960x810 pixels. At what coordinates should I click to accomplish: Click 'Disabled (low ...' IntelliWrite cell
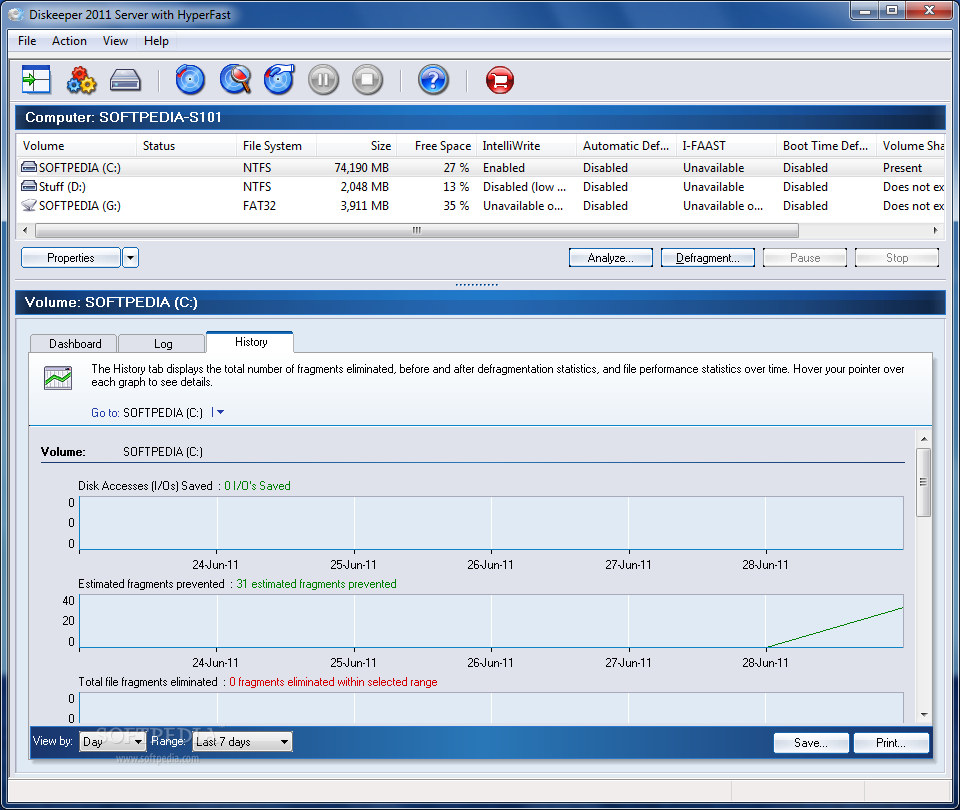(524, 186)
